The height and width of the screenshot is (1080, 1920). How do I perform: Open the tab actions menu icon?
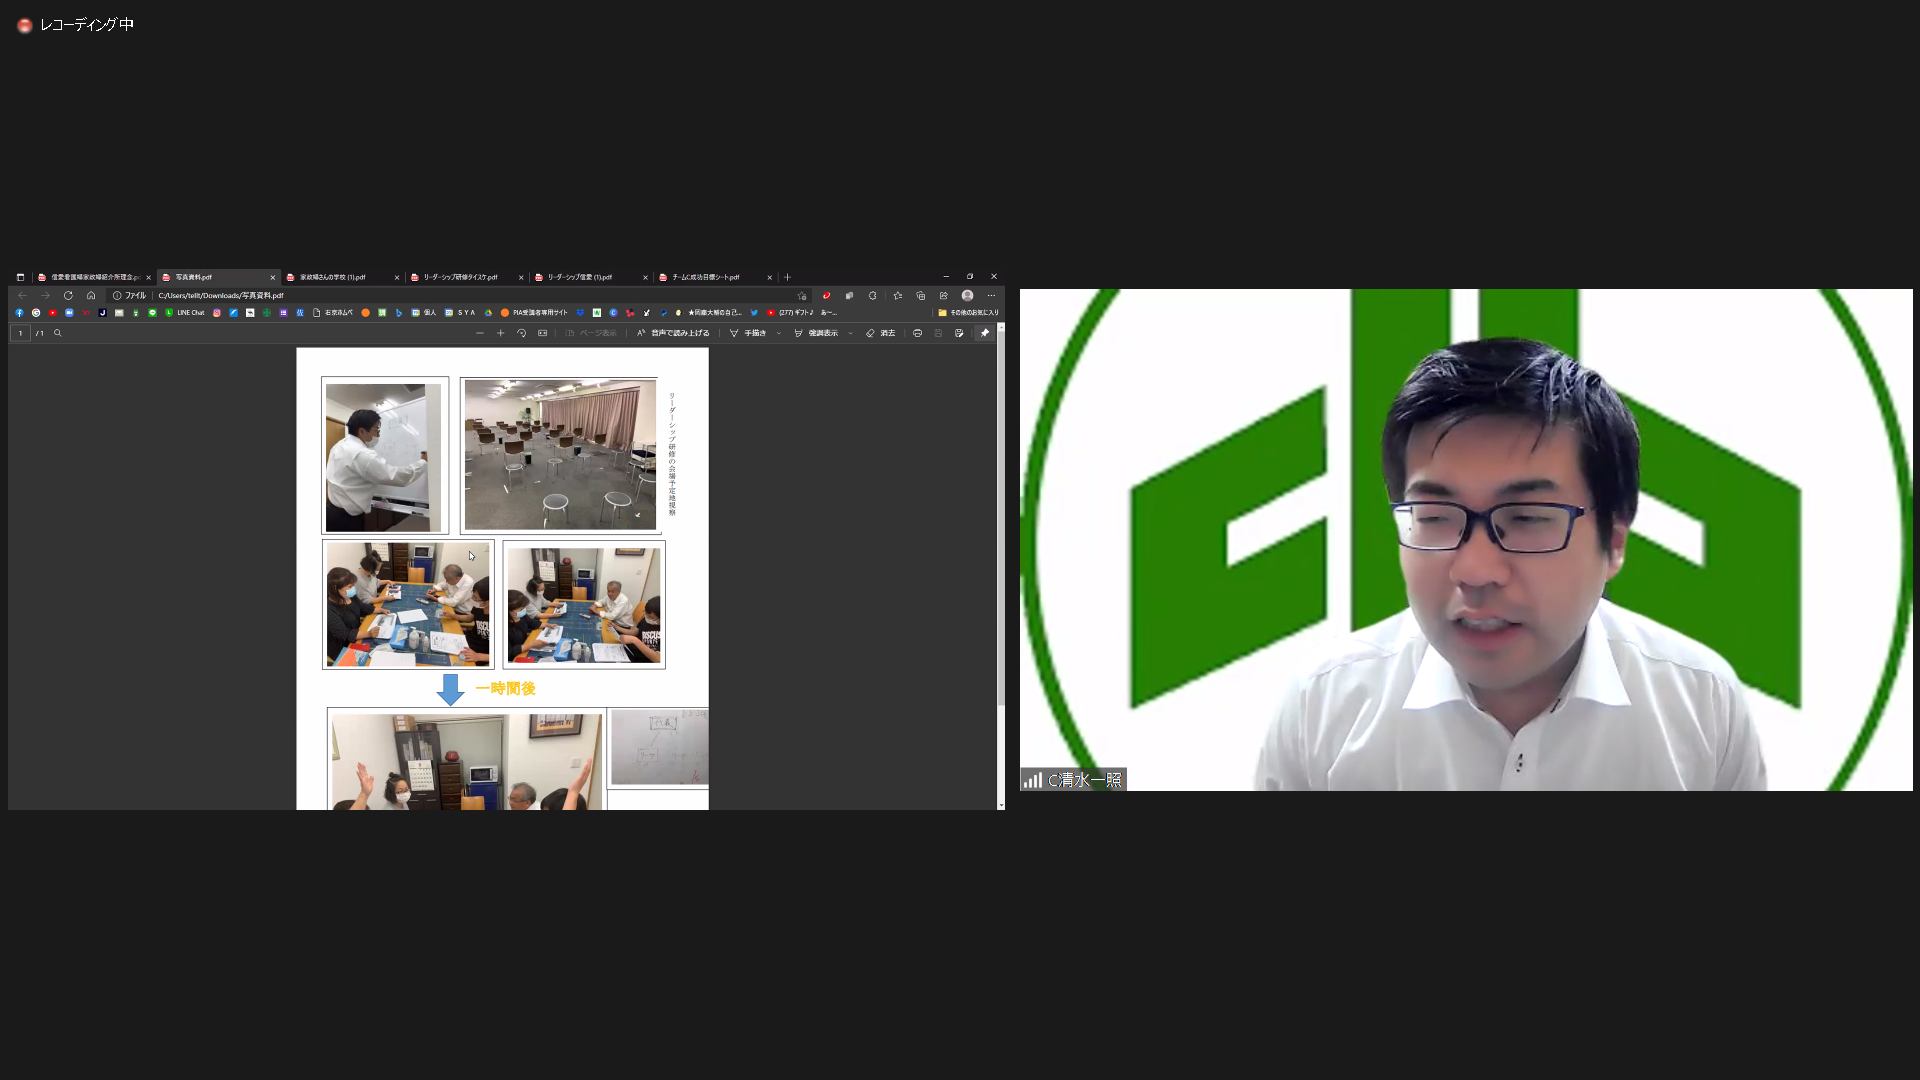20,277
